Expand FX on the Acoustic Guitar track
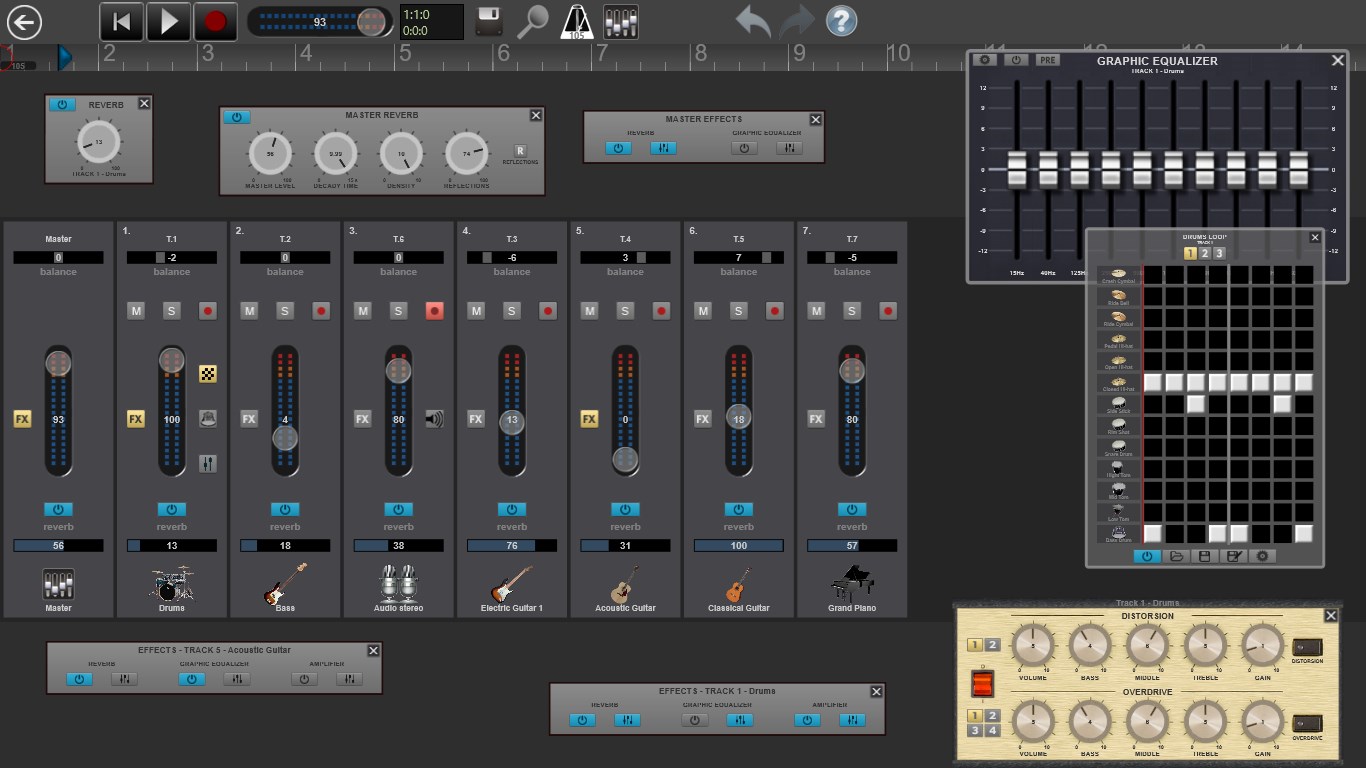This screenshot has height=768, width=1366. click(588, 419)
